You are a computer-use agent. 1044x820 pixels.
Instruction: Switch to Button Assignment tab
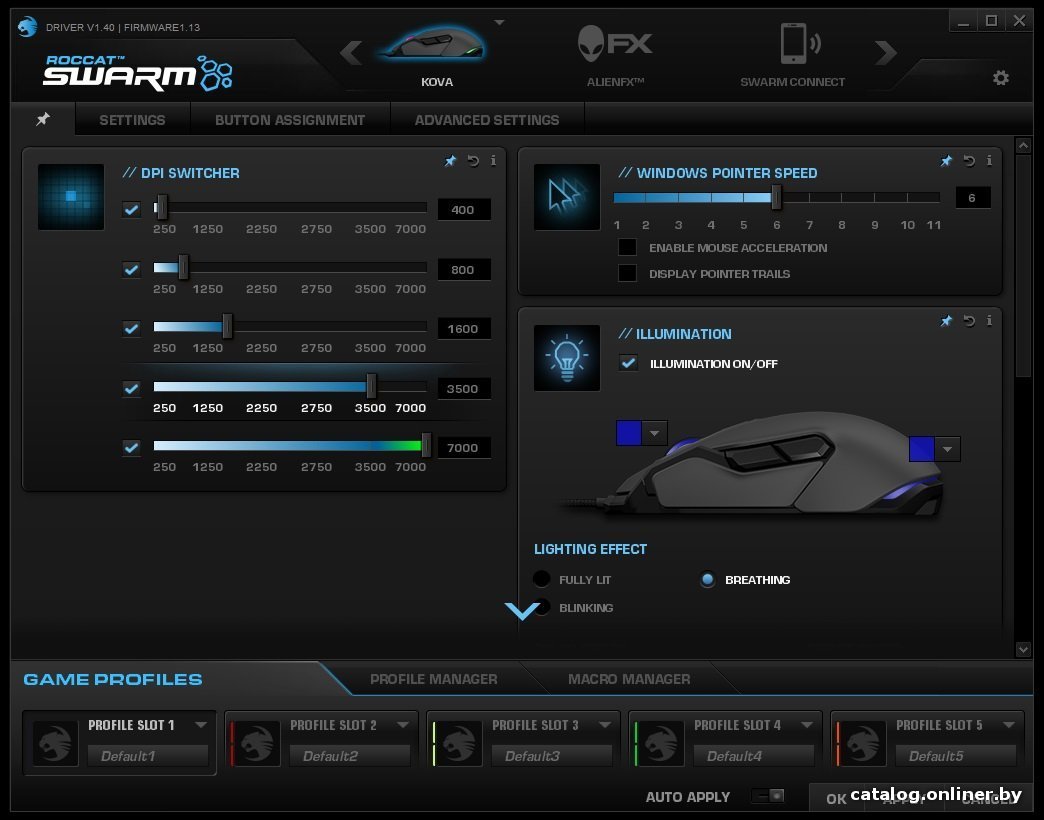(290, 120)
